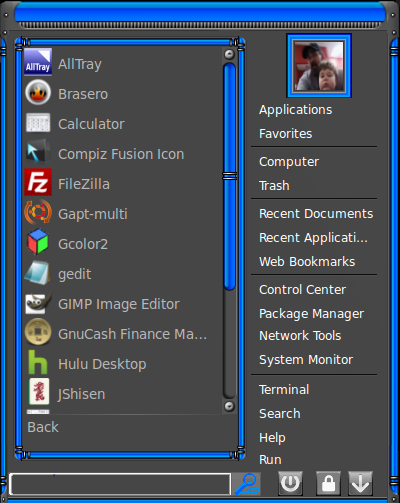
Task: Click the down arrow logout icon
Action: coord(360,483)
